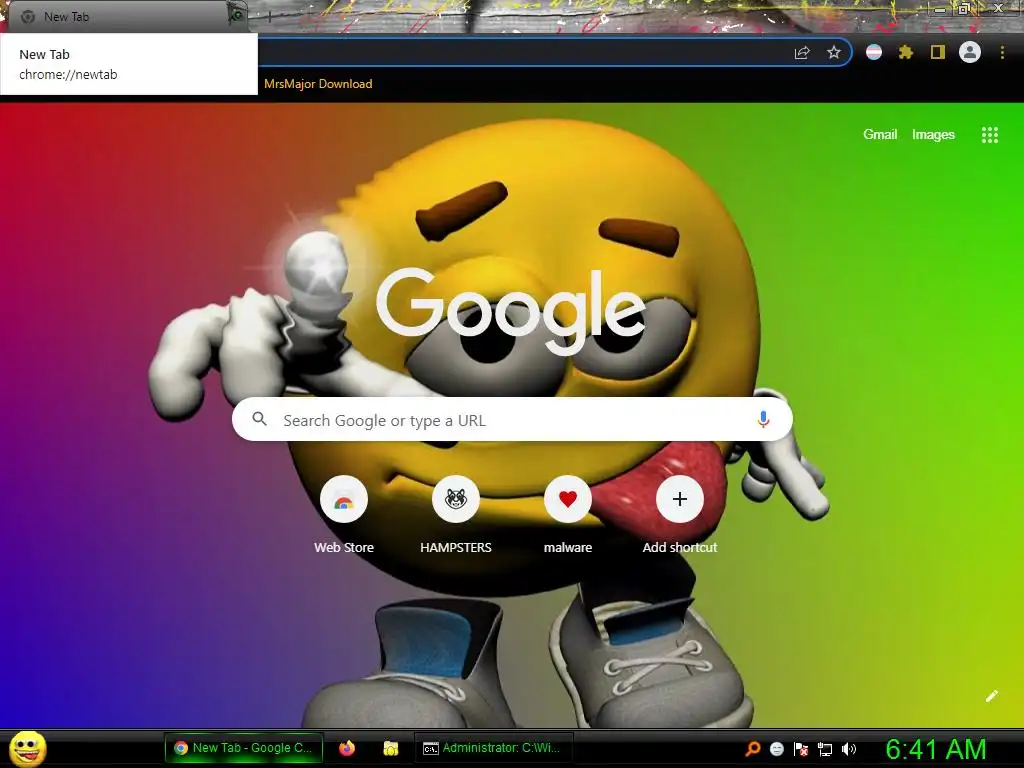Switch to the Administrator command prompt window
The height and width of the screenshot is (768, 1024).
(493, 748)
